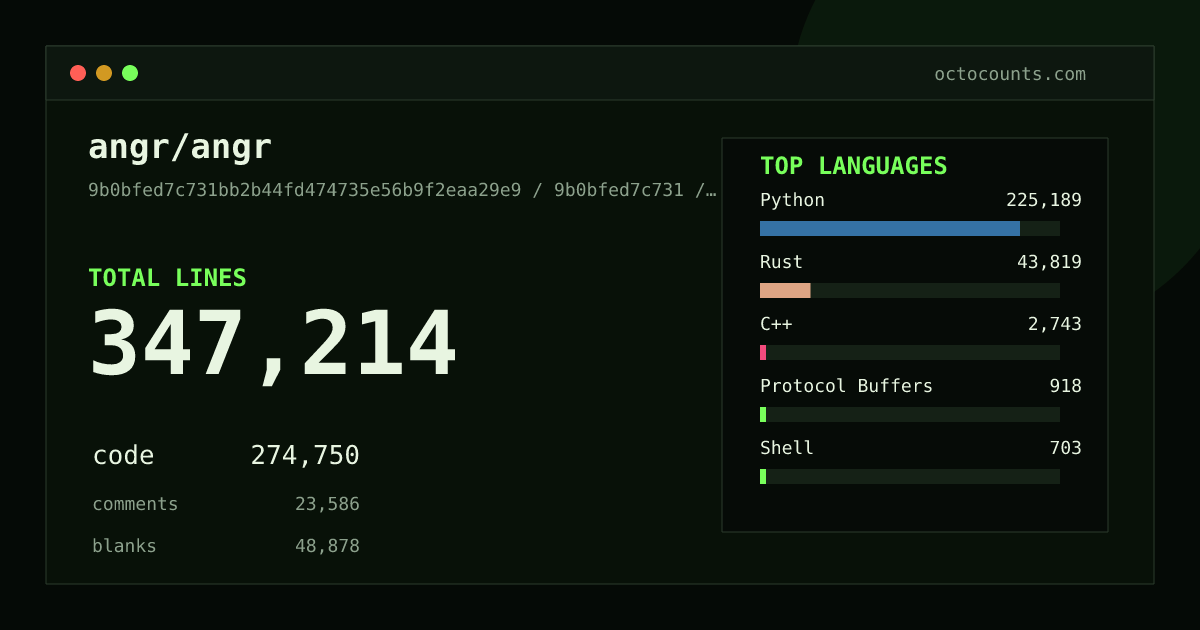This screenshot has height=630, width=1200.
Task: Click the Shell progress bar
Action: point(910,476)
